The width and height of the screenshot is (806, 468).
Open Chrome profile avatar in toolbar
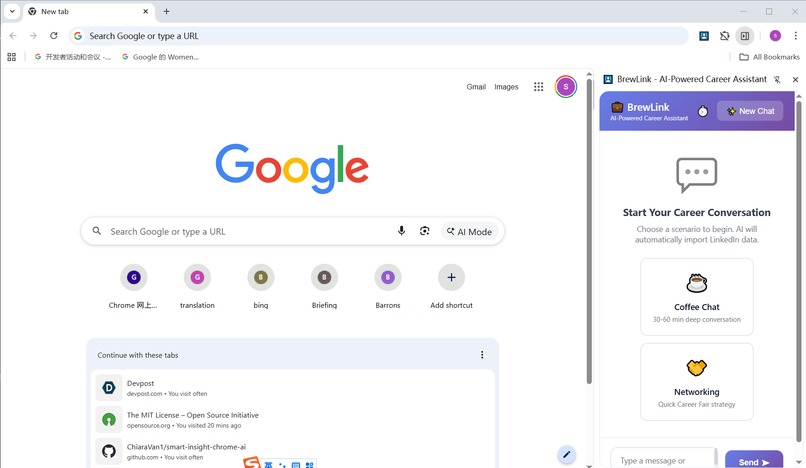pos(775,35)
